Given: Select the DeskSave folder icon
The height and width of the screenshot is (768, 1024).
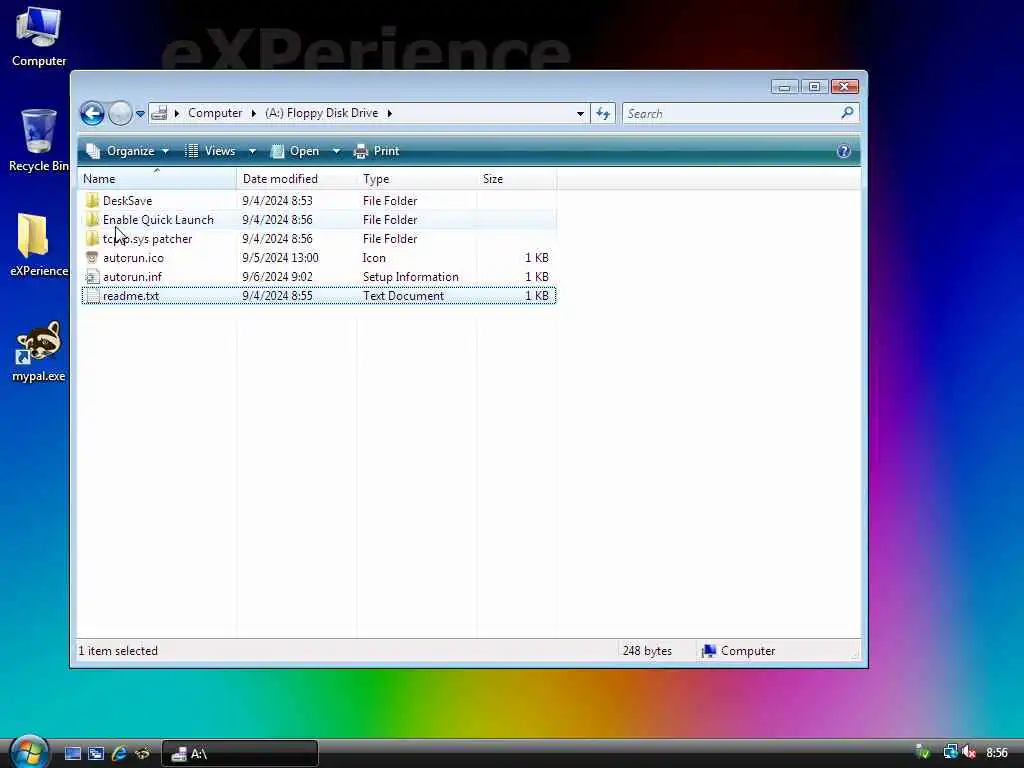Looking at the screenshot, I should 92,200.
